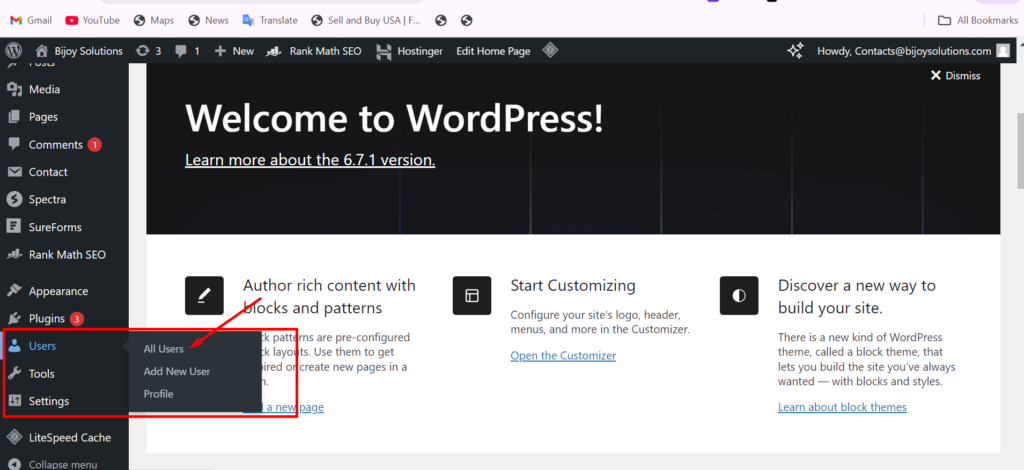Screen dimensions: 1024x470
Task: Click the SureForms sidebar icon
Action: [14, 227]
